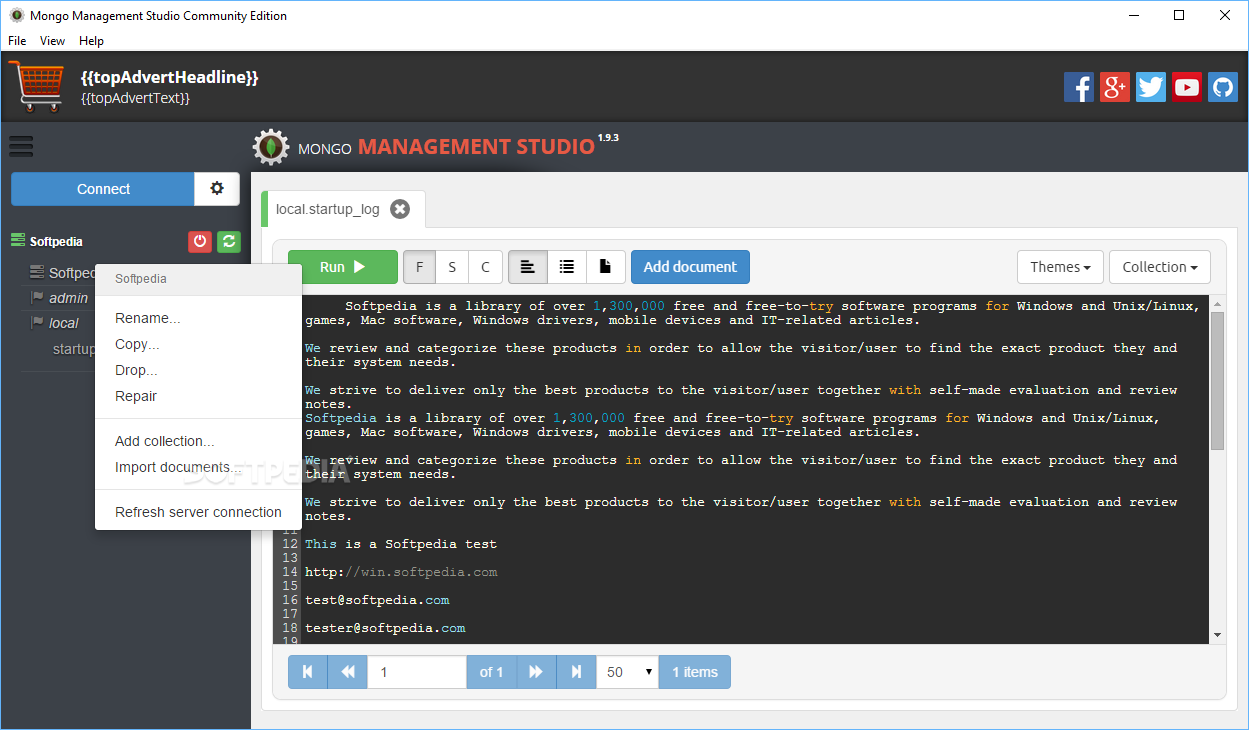Click the 'of 1' page total label
The image size is (1249, 730).
[x=491, y=672]
